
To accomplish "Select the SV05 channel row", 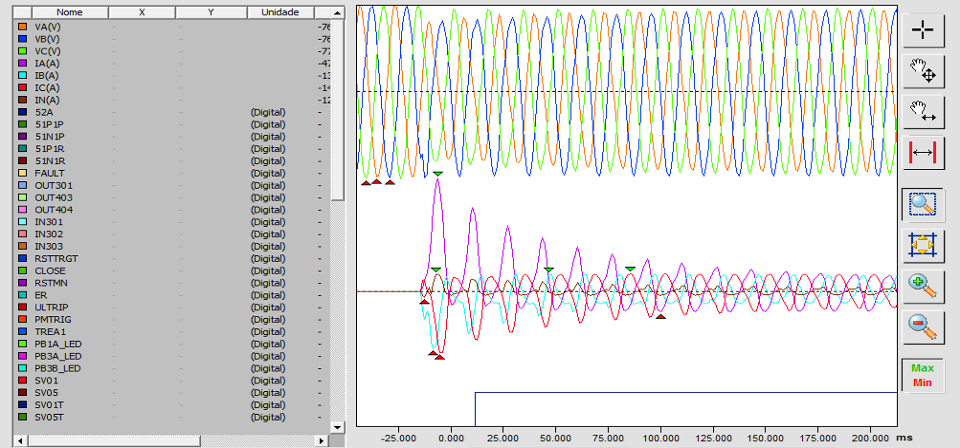I will [x=171, y=392].
